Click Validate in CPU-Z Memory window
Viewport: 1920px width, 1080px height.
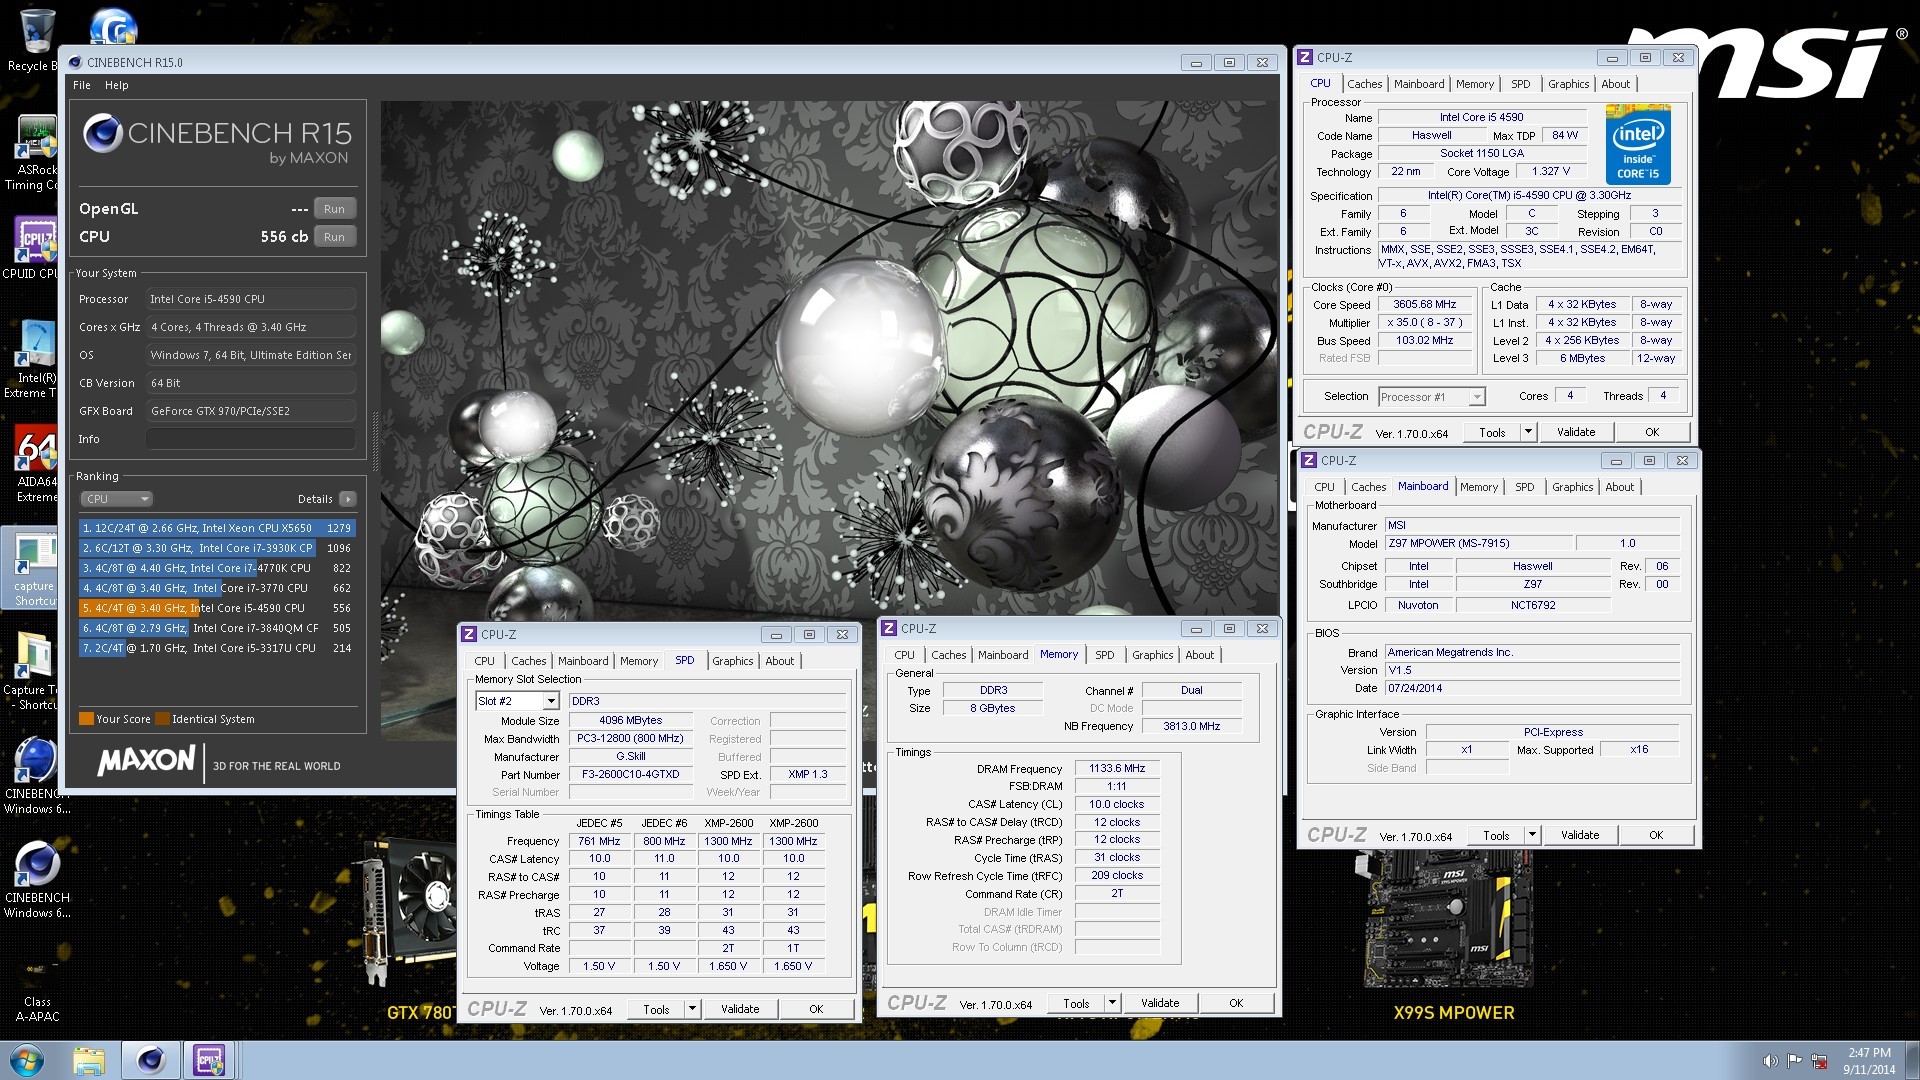1160,1003
